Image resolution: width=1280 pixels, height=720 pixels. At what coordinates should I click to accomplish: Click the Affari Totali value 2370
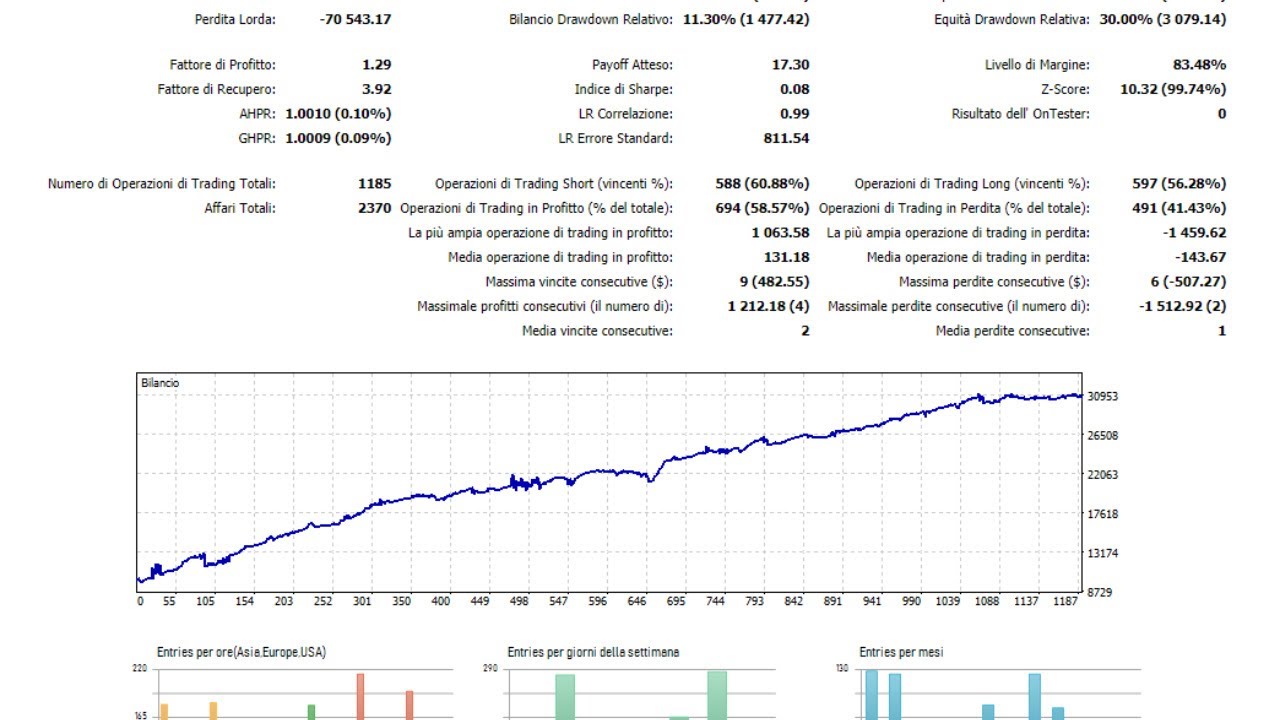374,208
